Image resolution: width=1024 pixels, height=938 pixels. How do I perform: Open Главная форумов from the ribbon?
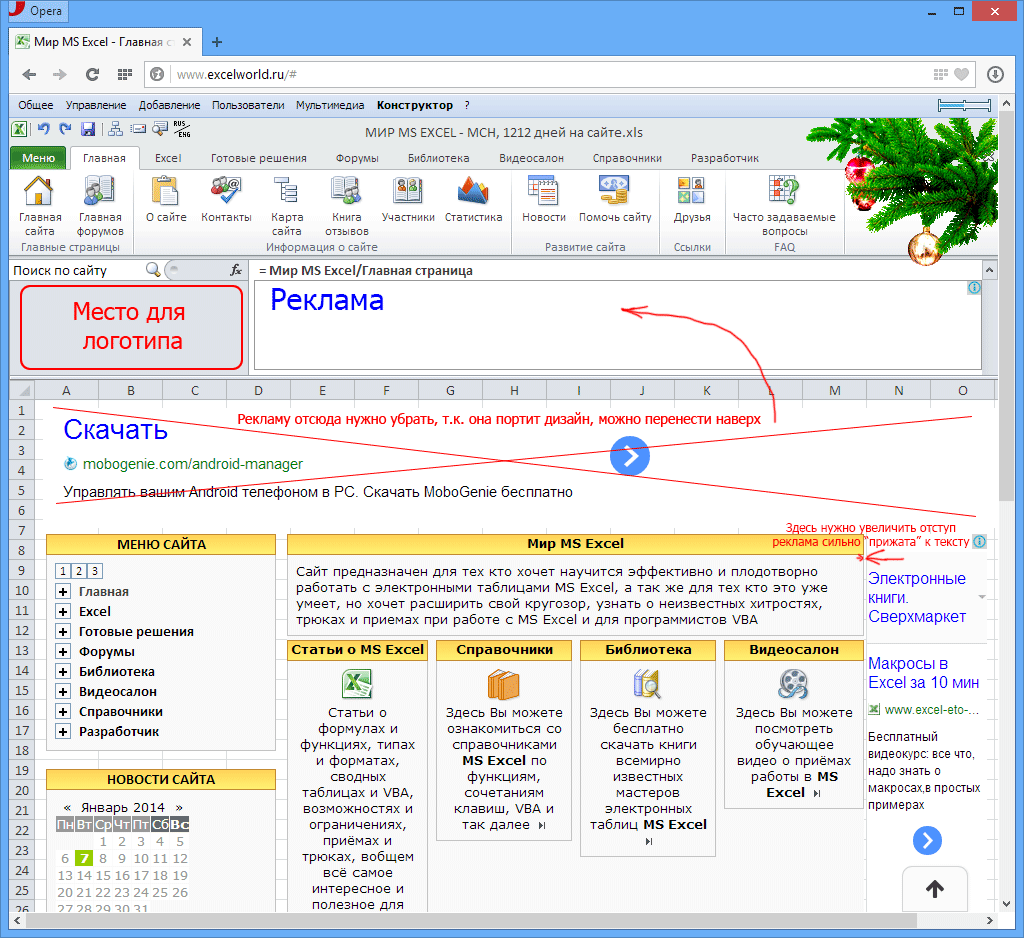99,191
